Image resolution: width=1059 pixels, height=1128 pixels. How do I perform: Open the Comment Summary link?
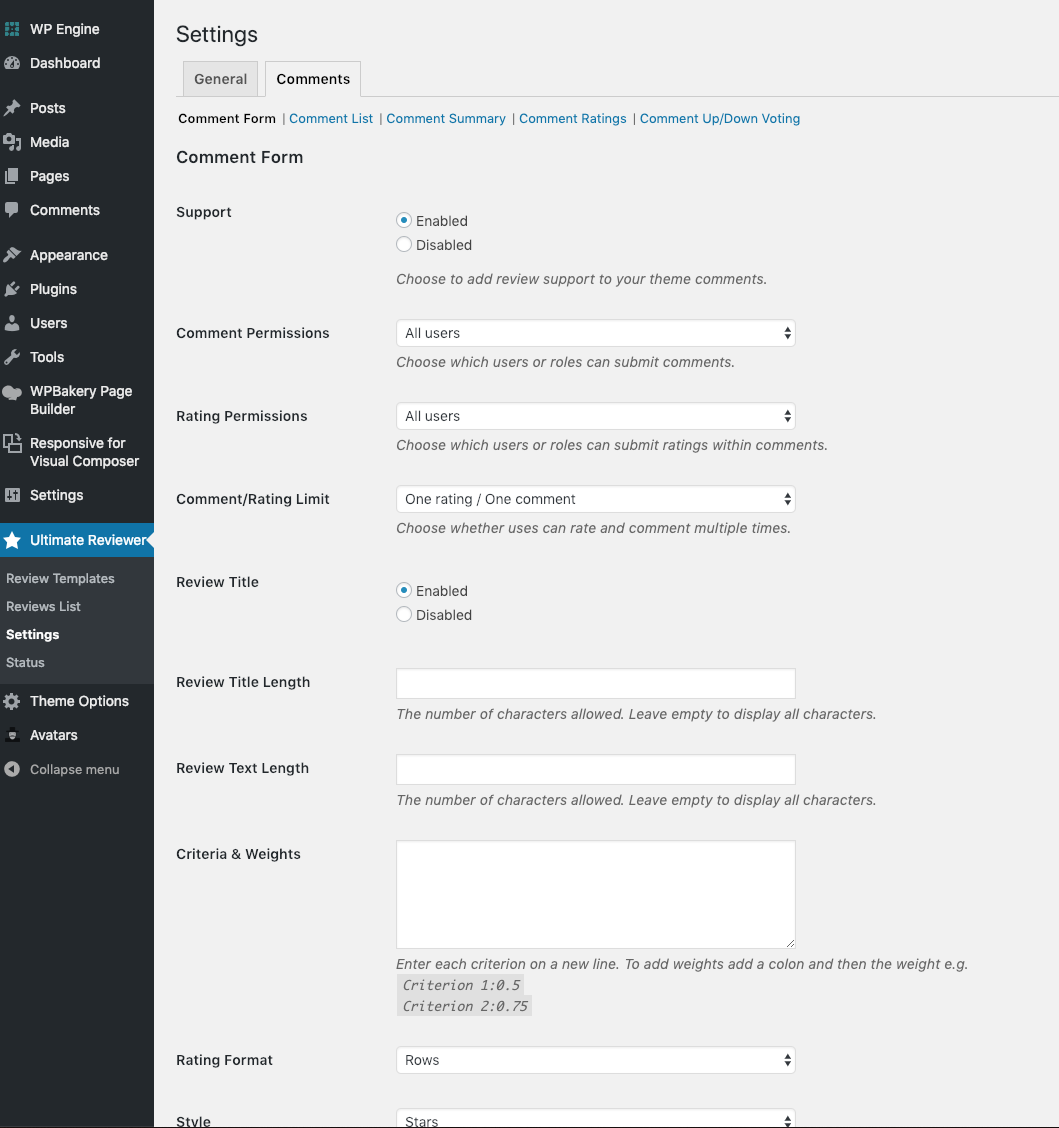pos(446,118)
